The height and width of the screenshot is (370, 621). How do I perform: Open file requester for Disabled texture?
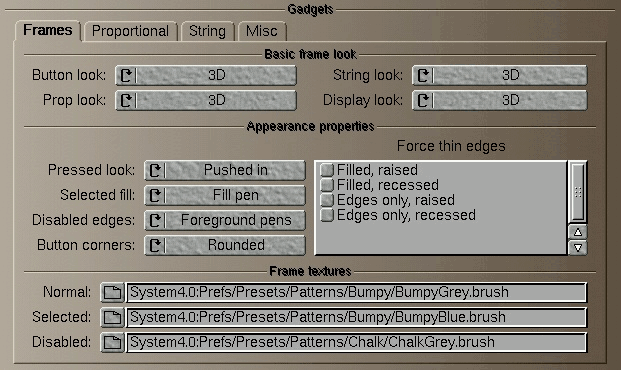[112, 343]
